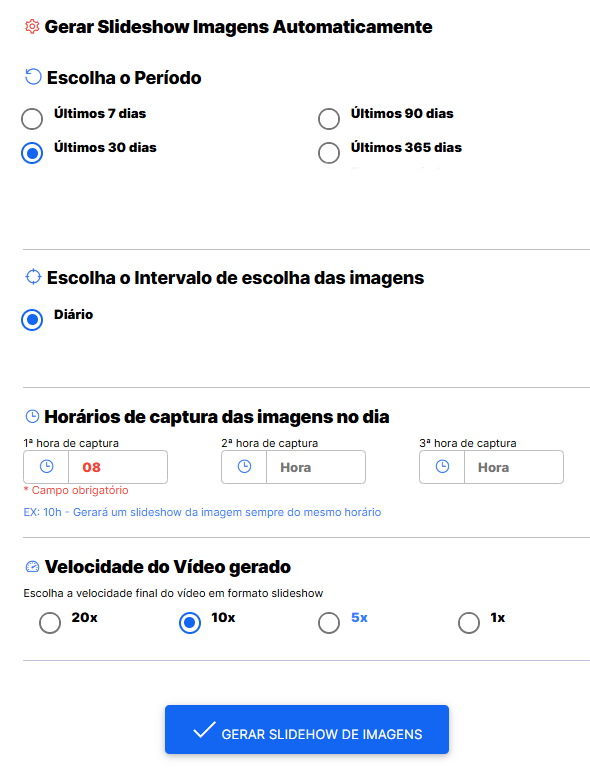Select the 1x speed option
590x777 pixels.
point(469,623)
